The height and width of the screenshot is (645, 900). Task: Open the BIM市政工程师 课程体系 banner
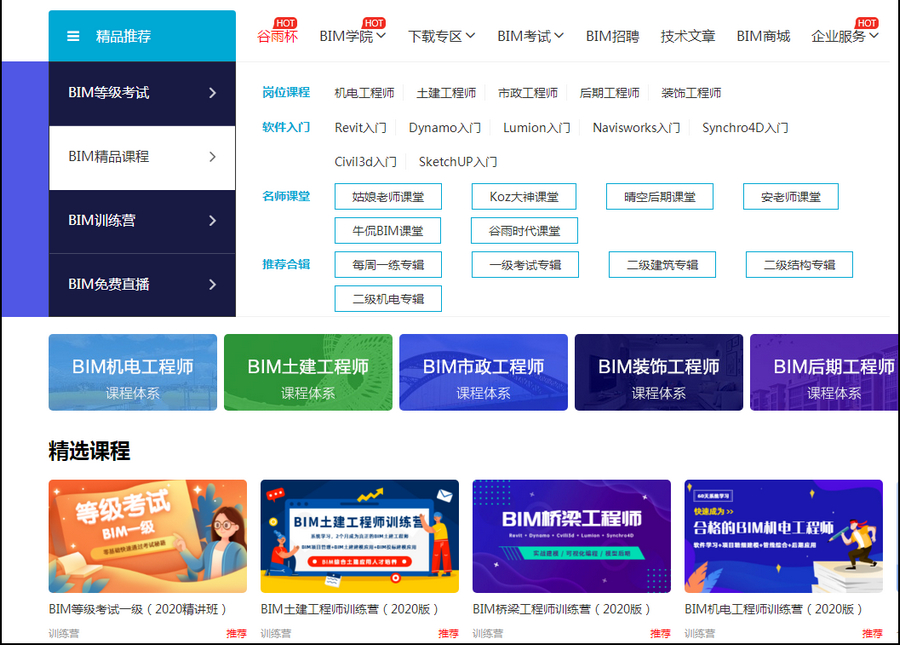click(483, 372)
